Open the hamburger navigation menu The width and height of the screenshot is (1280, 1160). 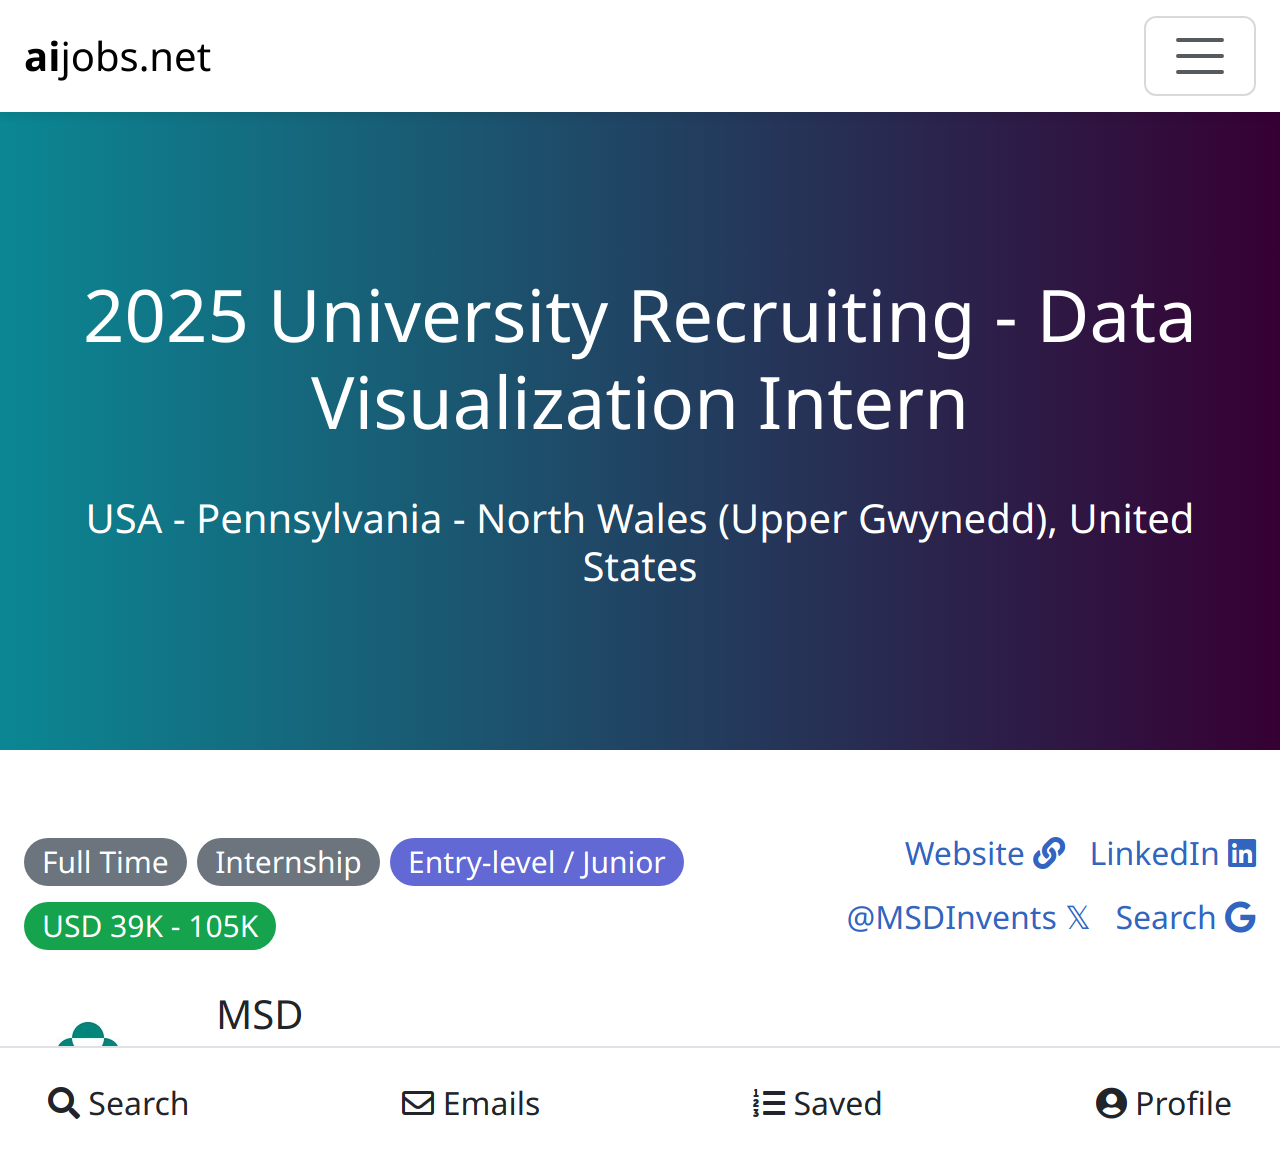pyautogui.click(x=1199, y=56)
